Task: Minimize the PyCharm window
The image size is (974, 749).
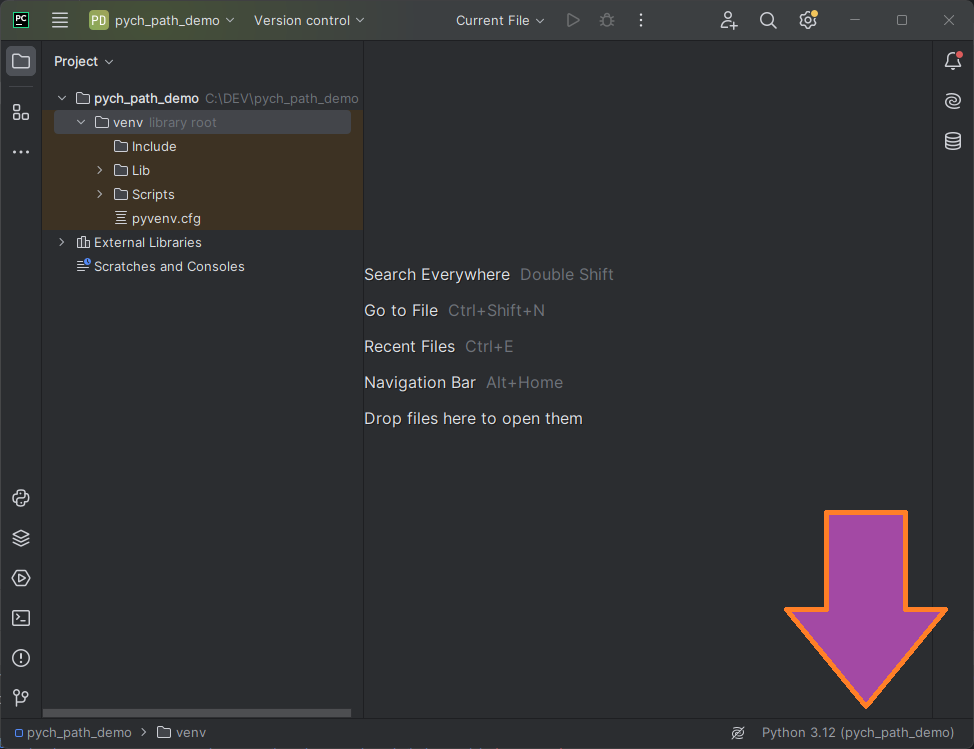Action: point(855,20)
